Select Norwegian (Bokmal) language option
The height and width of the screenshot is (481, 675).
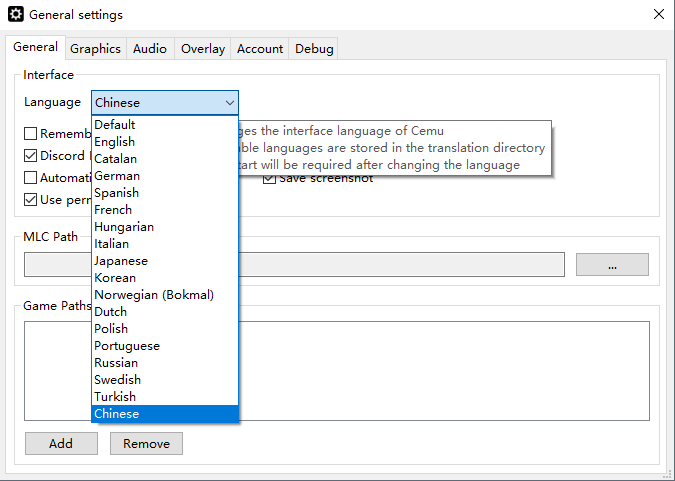pos(165,295)
